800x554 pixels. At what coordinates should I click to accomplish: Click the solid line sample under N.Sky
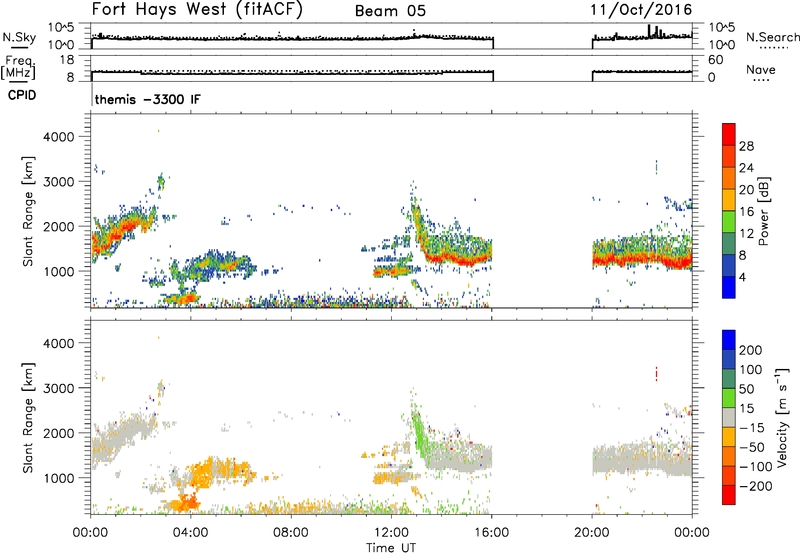pyautogui.click(x=18, y=48)
